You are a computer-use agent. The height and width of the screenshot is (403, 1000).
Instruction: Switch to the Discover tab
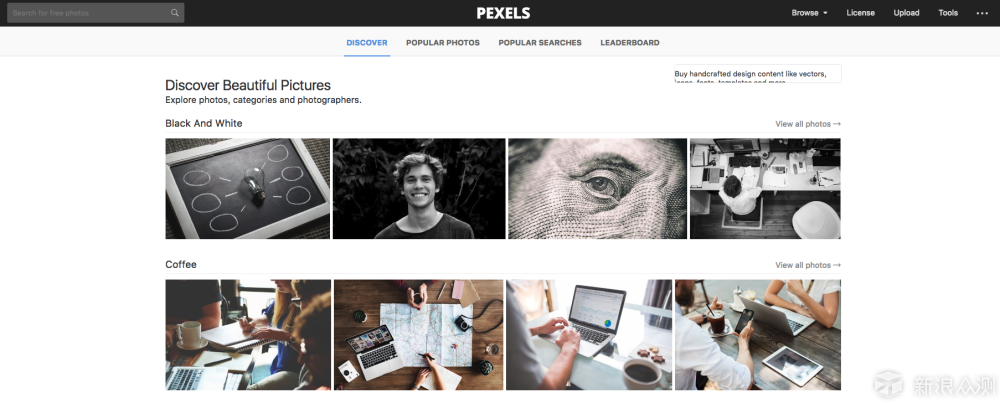click(x=367, y=43)
